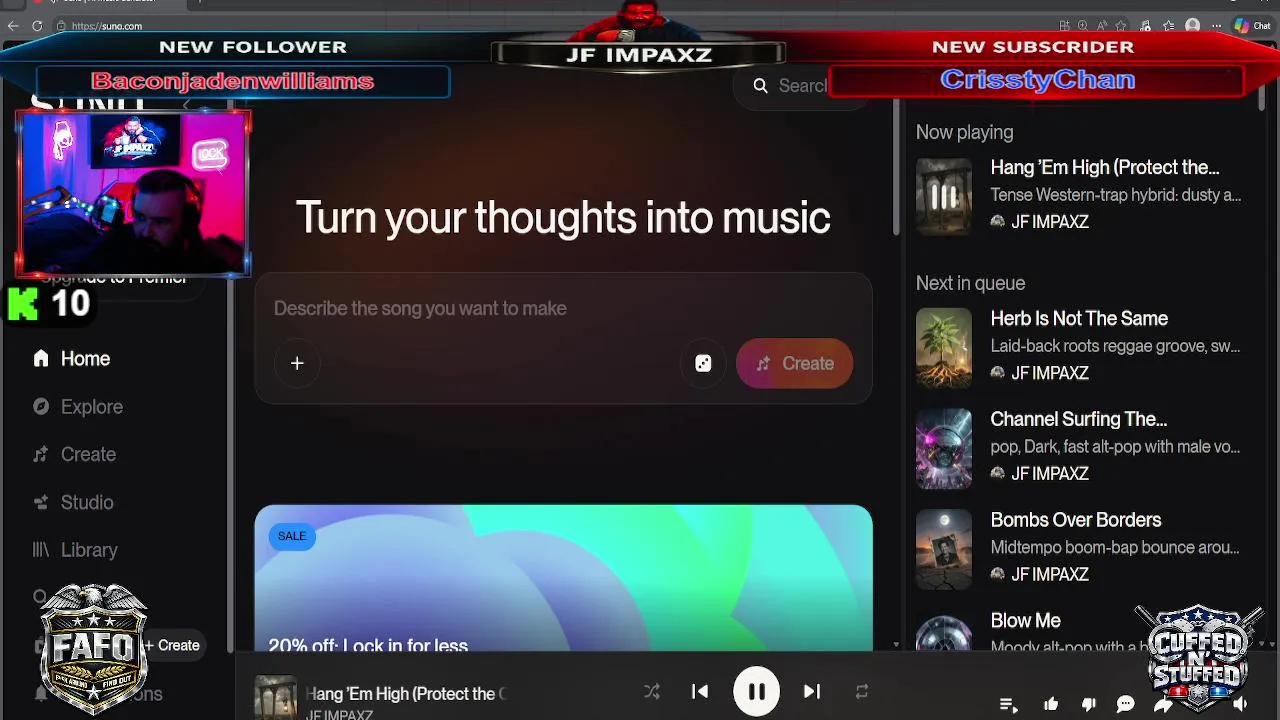Skip to previous track
Screen dimensions: 1280x720
pos(700,691)
